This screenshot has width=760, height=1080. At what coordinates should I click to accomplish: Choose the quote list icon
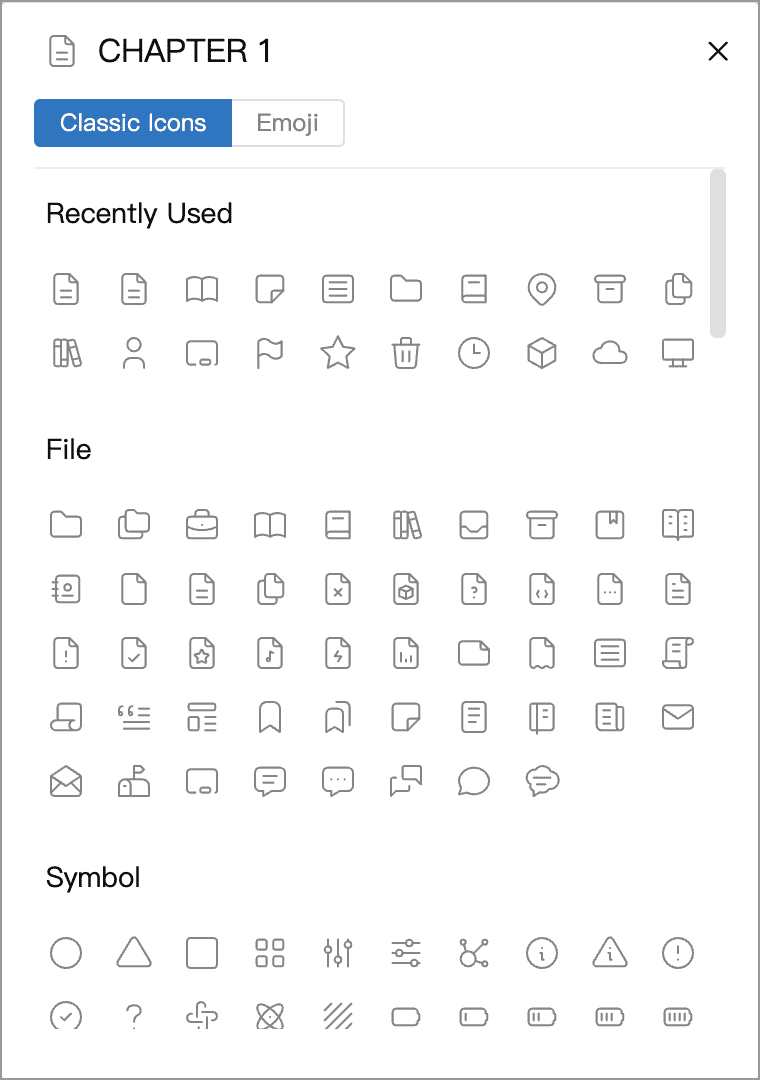point(134,717)
